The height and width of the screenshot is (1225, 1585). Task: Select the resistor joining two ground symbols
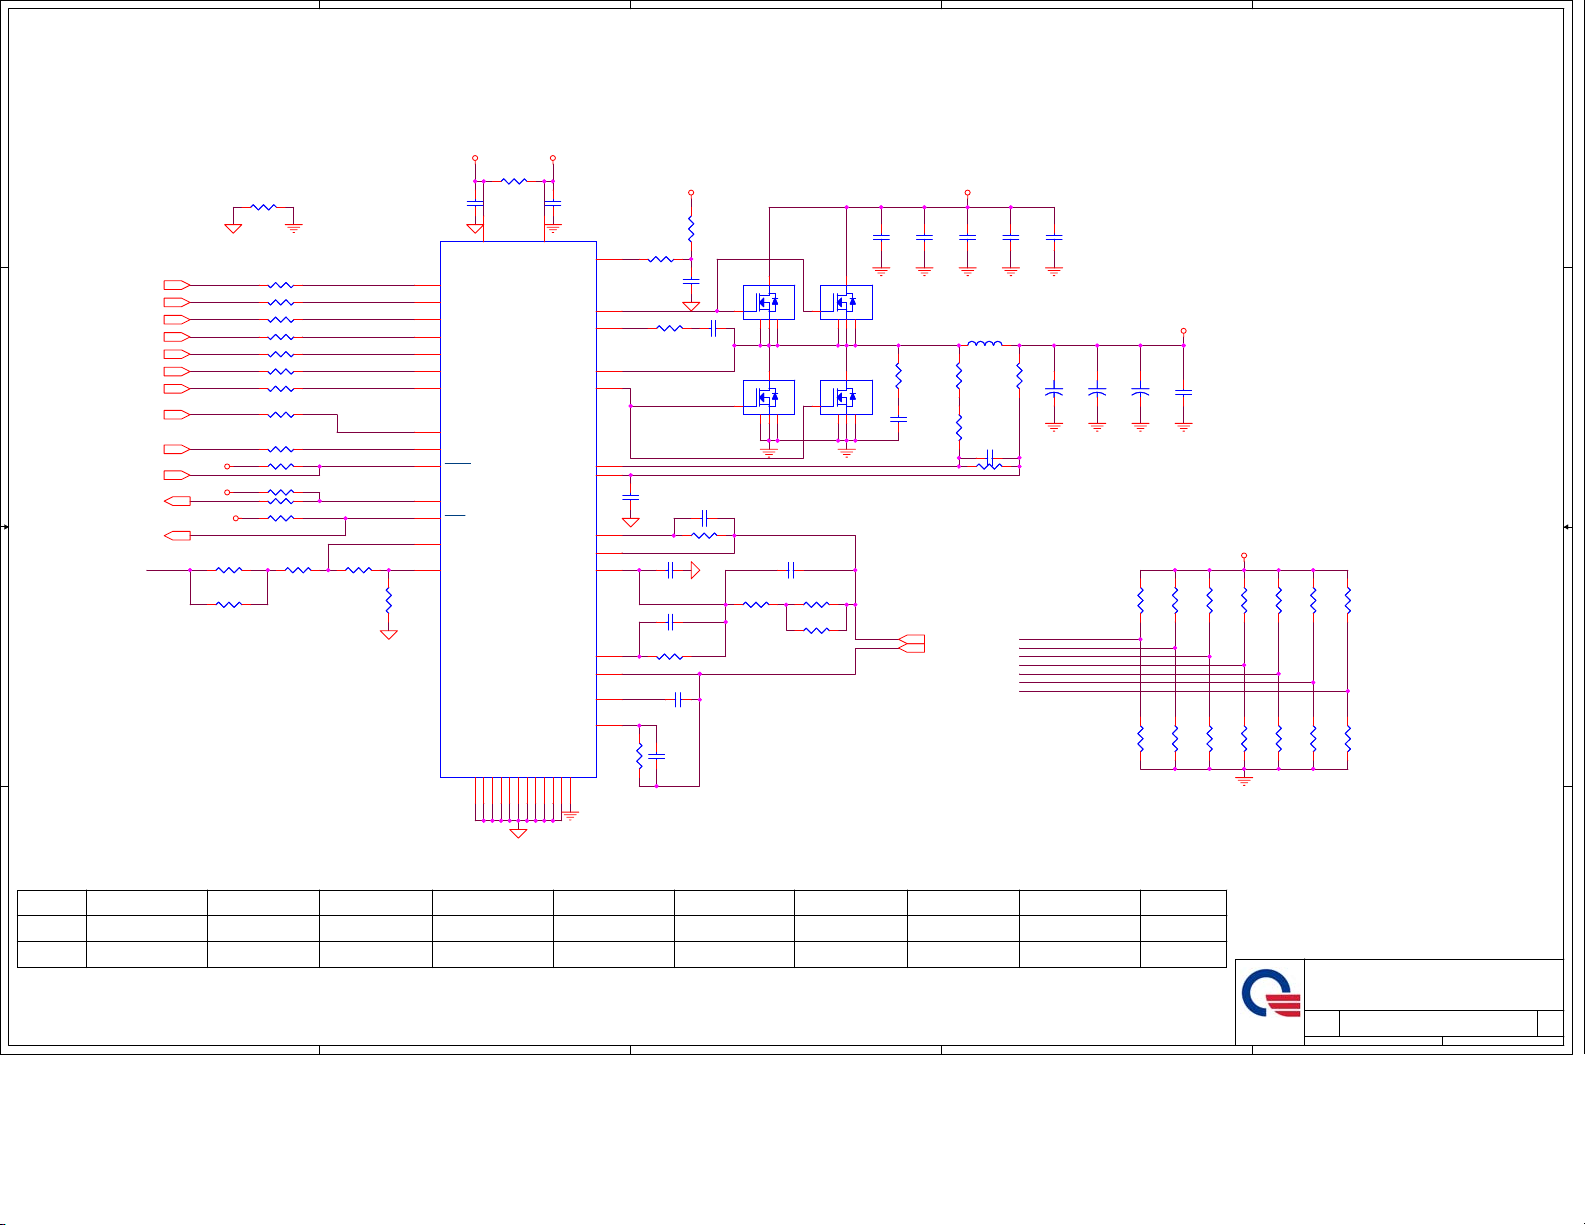click(263, 208)
